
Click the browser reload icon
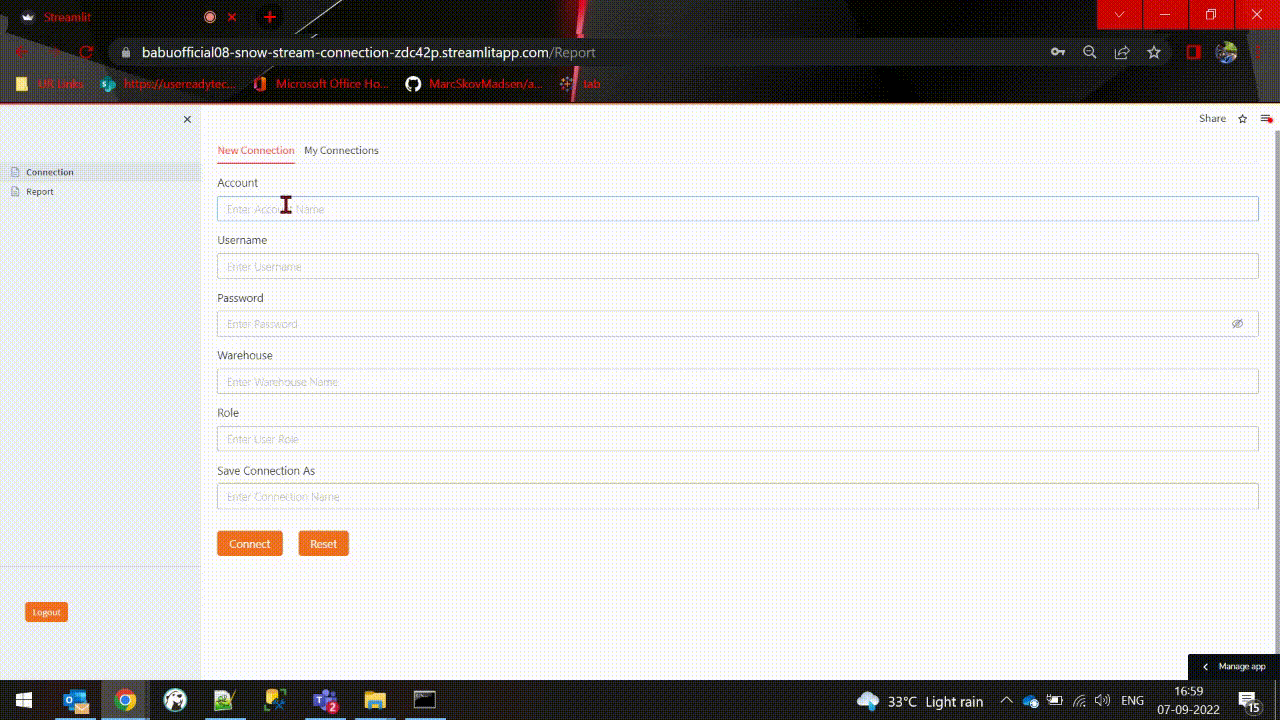coord(86,52)
